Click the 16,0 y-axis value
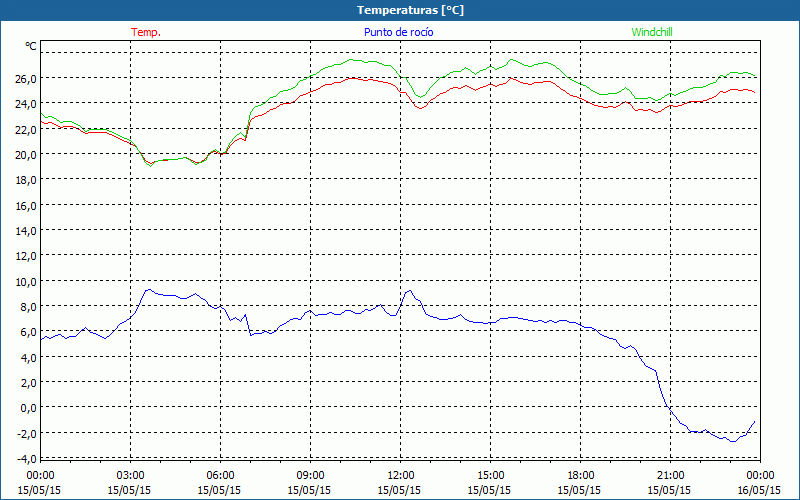Screen dimensions: 800x500 point(26,206)
